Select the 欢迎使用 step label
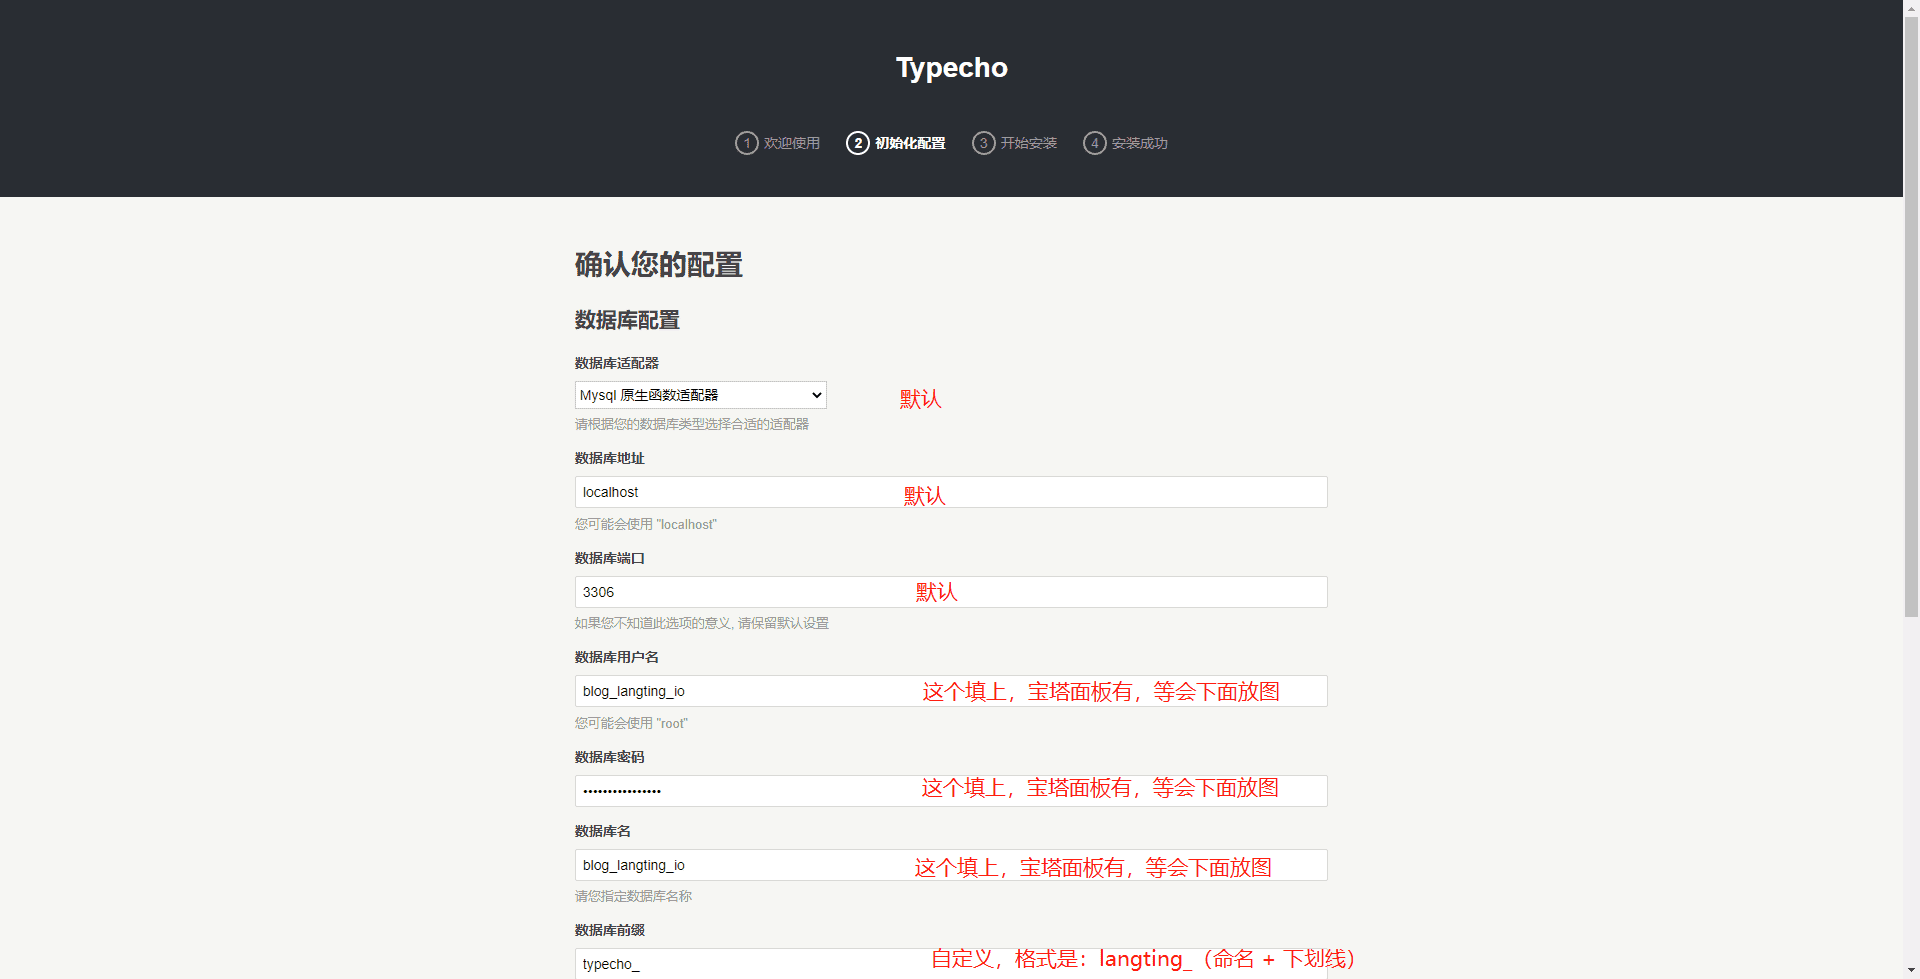The image size is (1920, 979). pos(792,143)
